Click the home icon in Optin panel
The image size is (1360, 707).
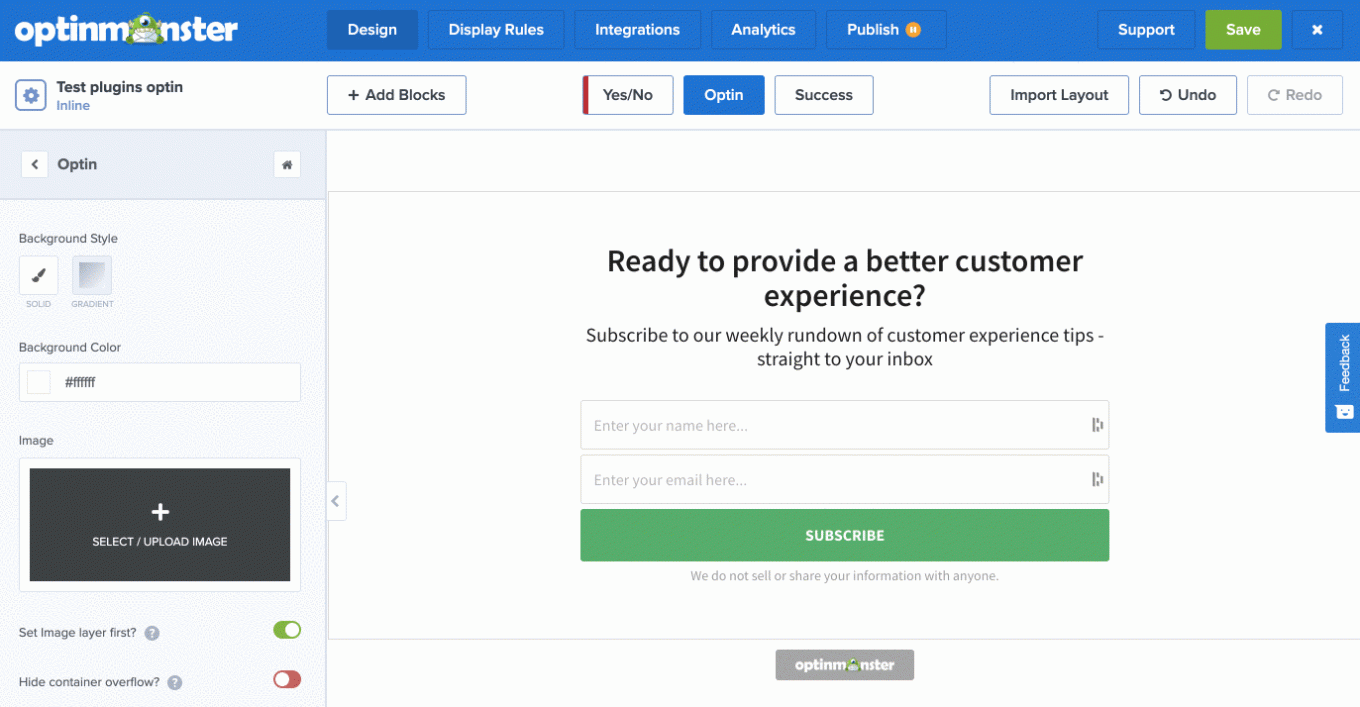(287, 164)
